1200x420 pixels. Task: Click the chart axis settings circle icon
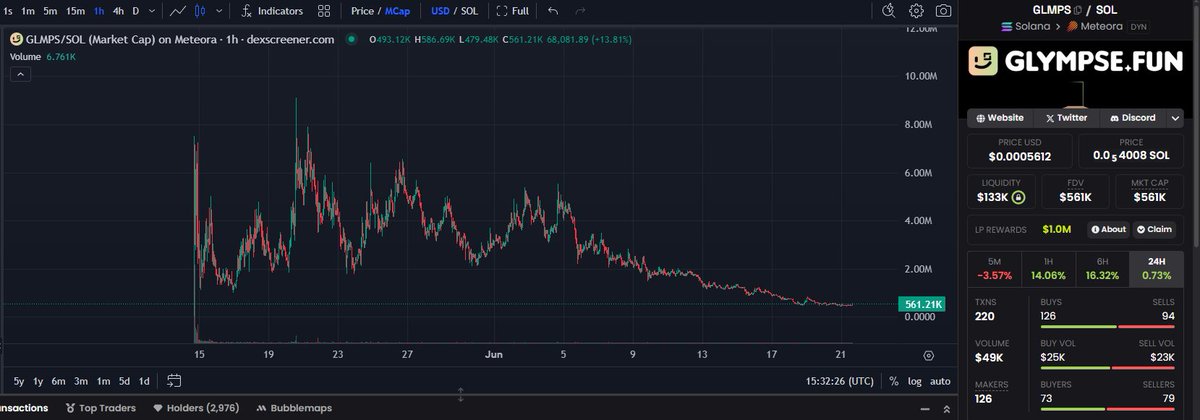click(x=929, y=355)
